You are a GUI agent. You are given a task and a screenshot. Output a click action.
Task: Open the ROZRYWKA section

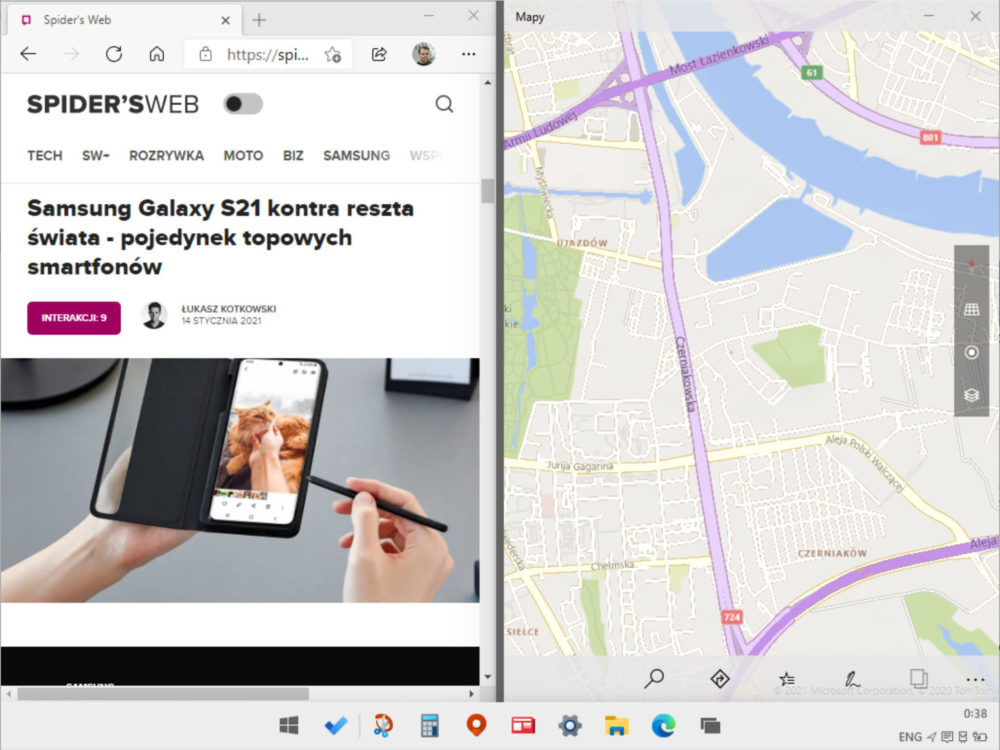(166, 156)
